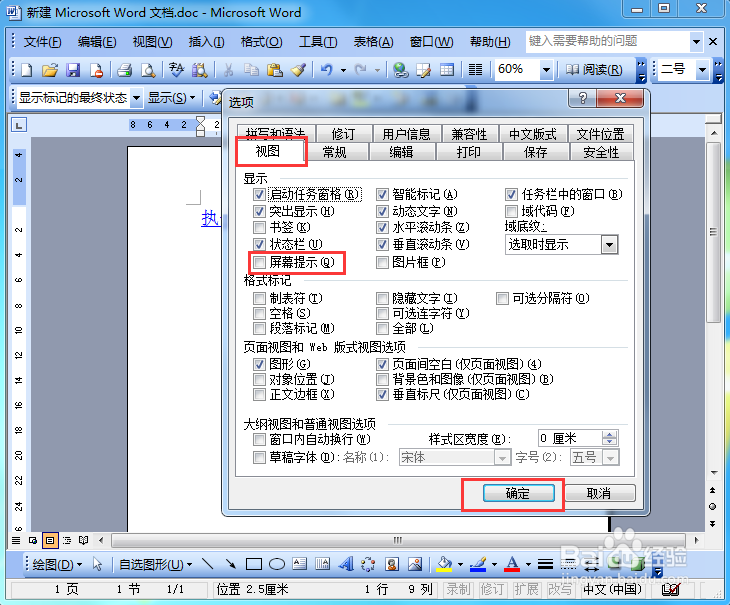Screen dimensions: 730x605
Task: Run the spelling and grammar check icon
Action: [x=176, y=70]
